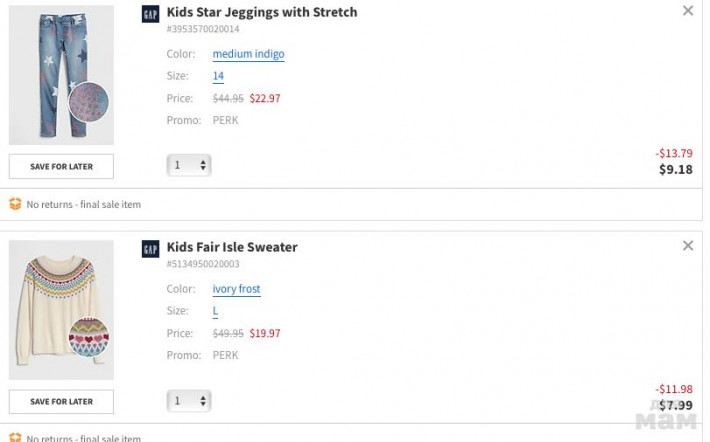
Task: Edit the sweater size L link
Action: (215, 311)
